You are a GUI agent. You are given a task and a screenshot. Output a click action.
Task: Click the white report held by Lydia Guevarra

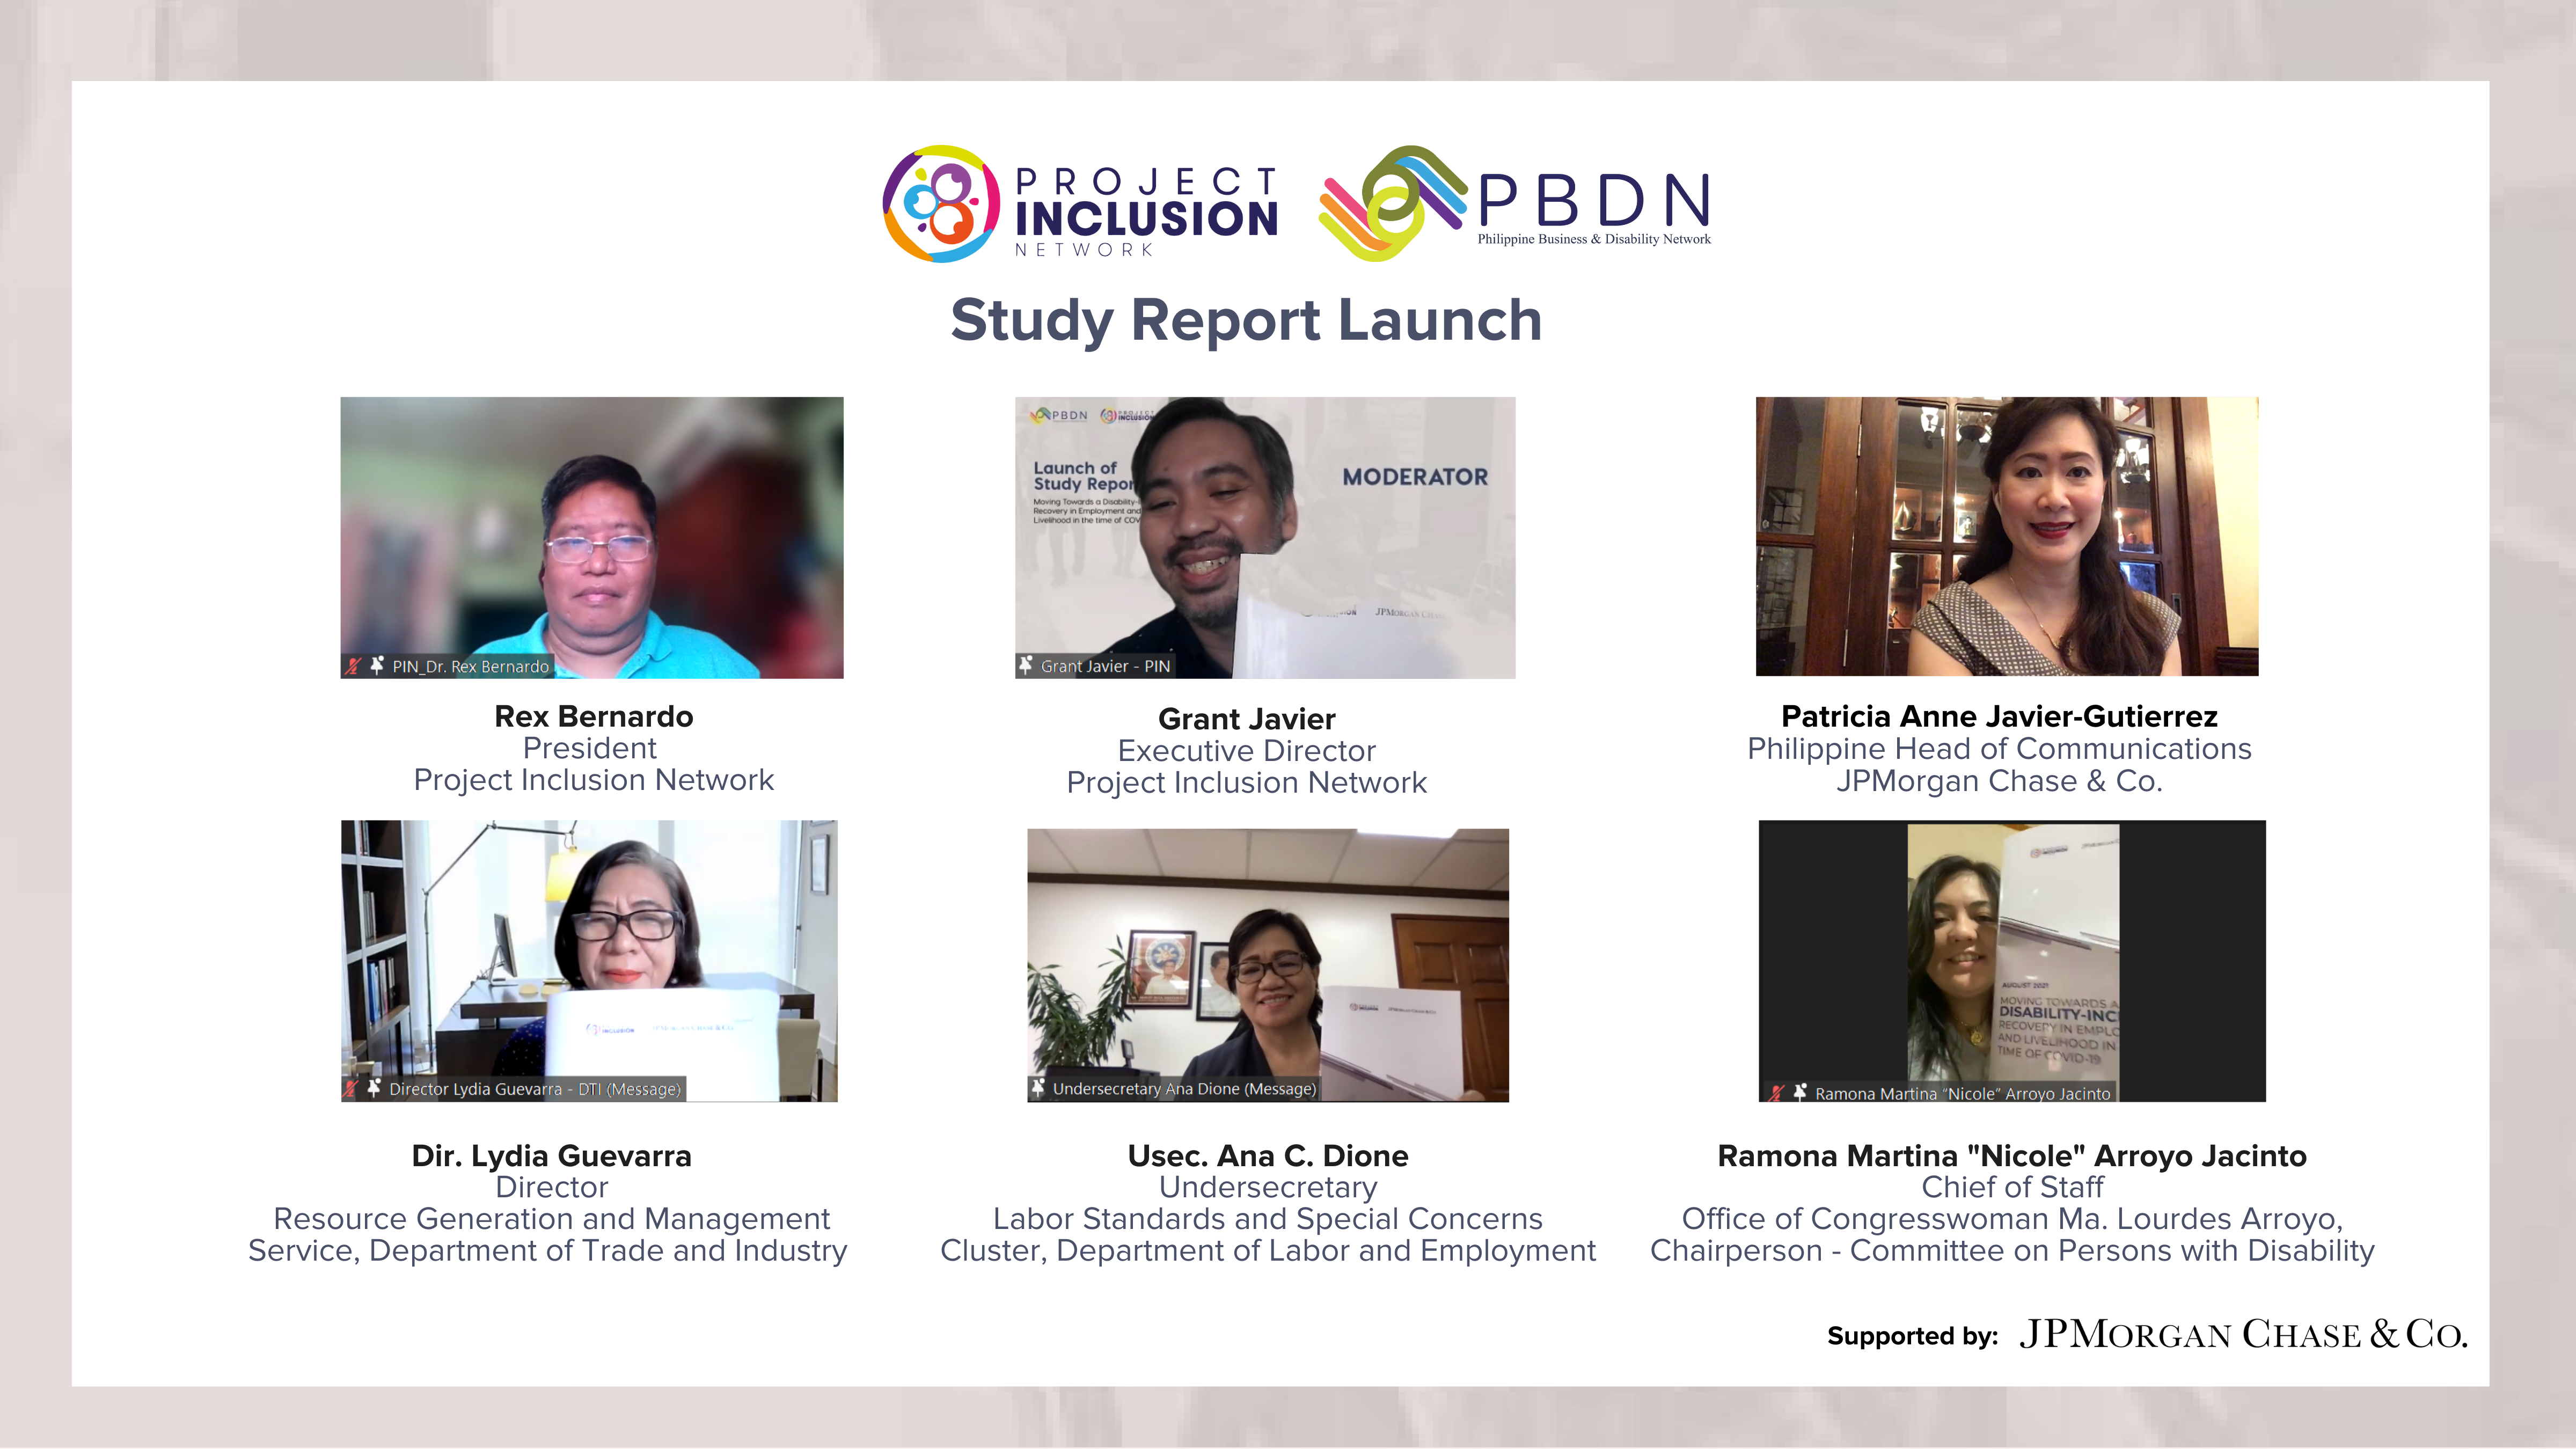click(663, 1044)
